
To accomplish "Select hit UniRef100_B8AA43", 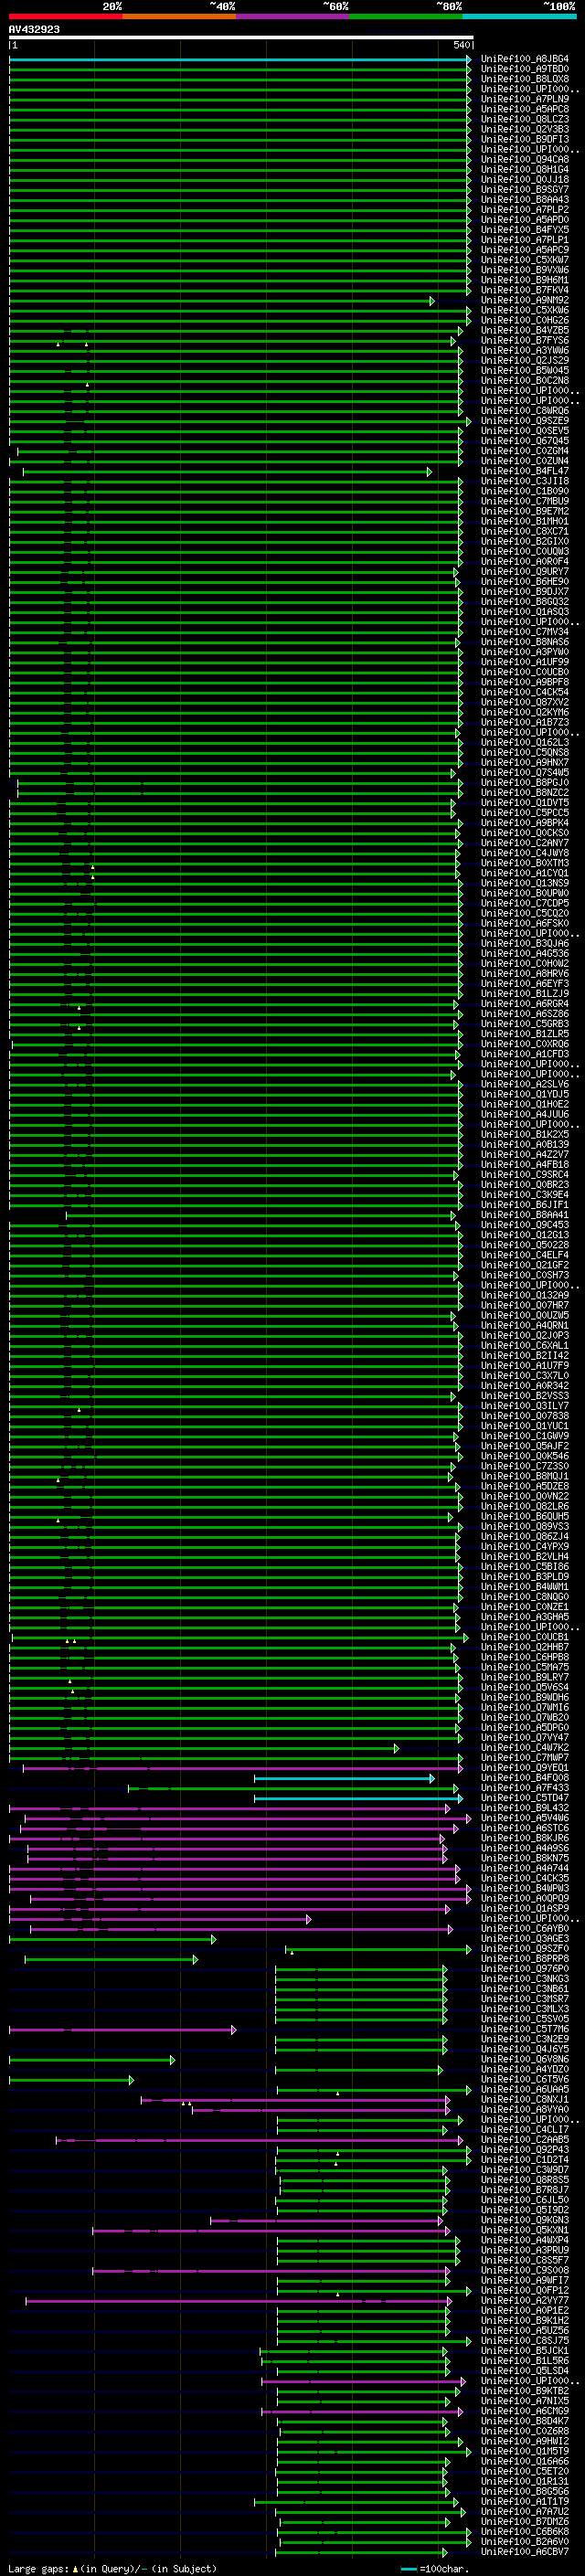I will [525, 200].
